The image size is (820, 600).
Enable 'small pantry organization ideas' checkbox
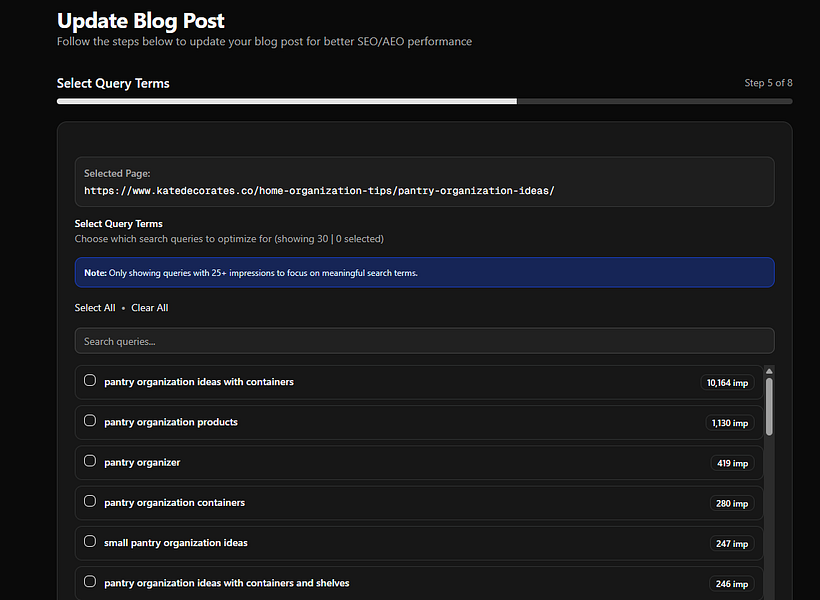coord(90,541)
